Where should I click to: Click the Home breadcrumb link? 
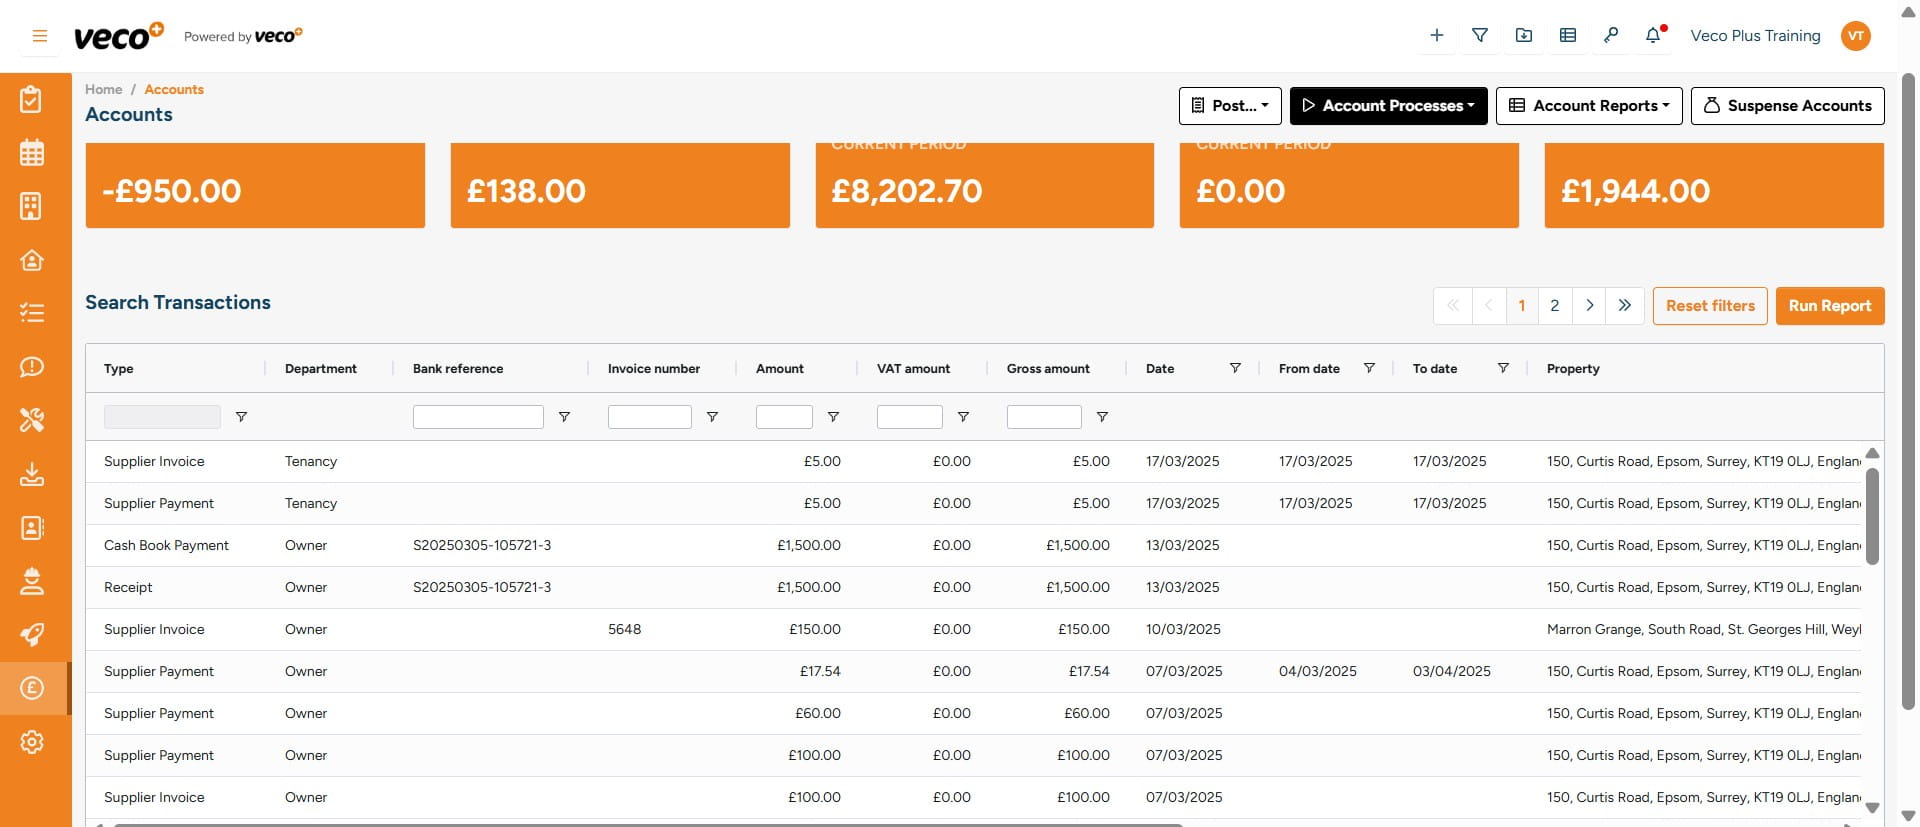tap(103, 89)
